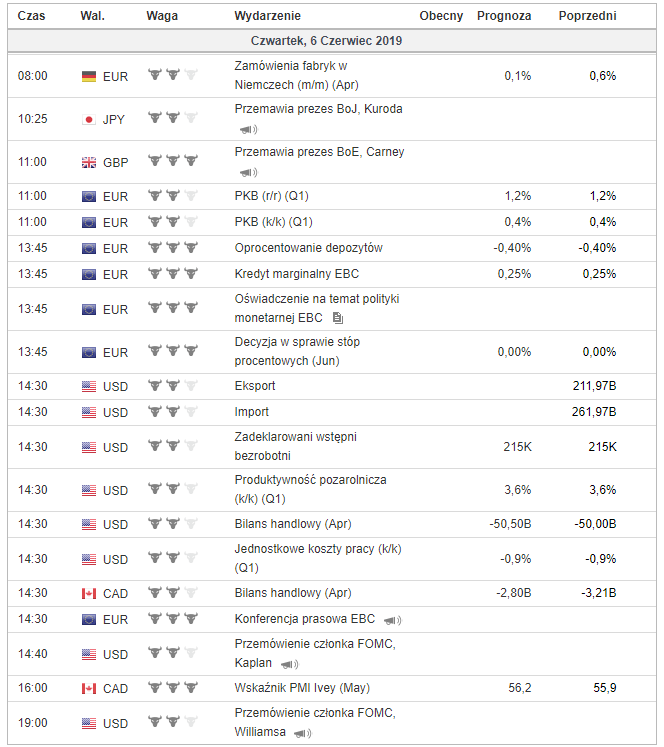Click the speaker icon beside Carney speech
The height and width of the screenshot is (747, 664).
247,172
